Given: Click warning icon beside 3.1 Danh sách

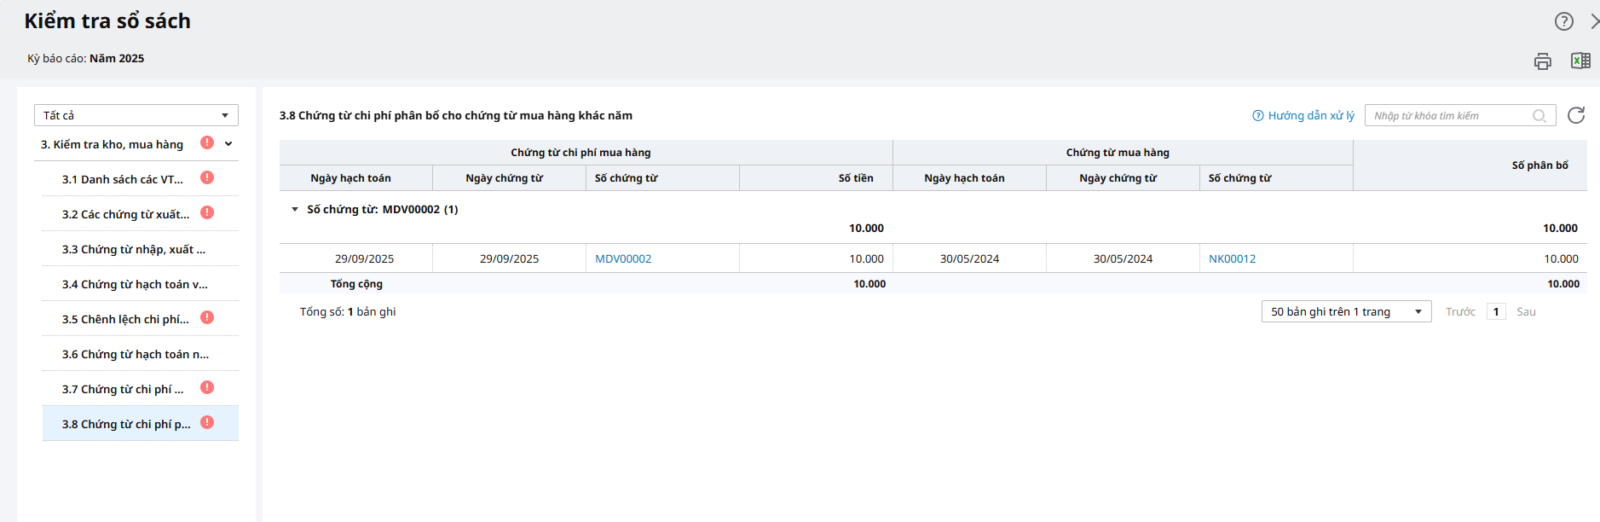Looking at the screenshot, I should [x=207, y=178].
